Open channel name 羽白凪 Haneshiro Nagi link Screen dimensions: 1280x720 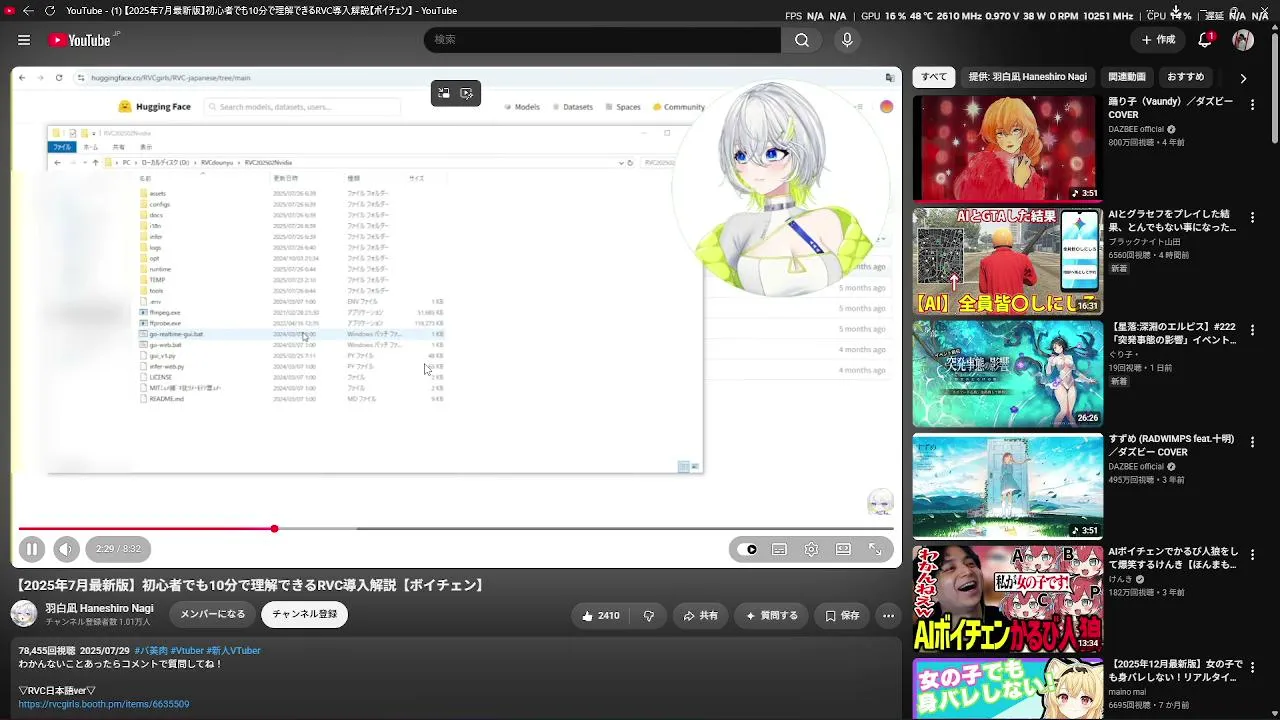click(99, 608)
